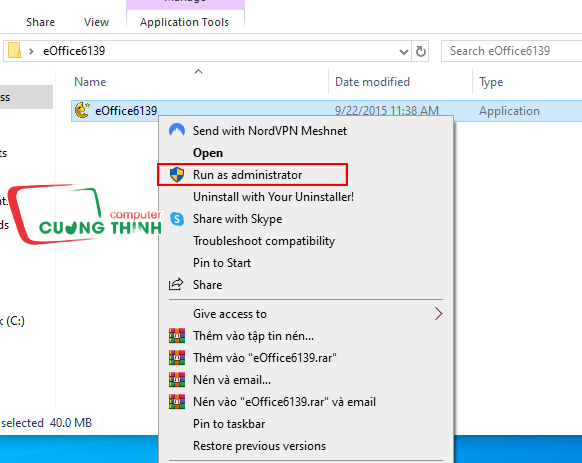Click the Application type cell
The width and height of the screenshot is (582, 463).
pos(509,111)
